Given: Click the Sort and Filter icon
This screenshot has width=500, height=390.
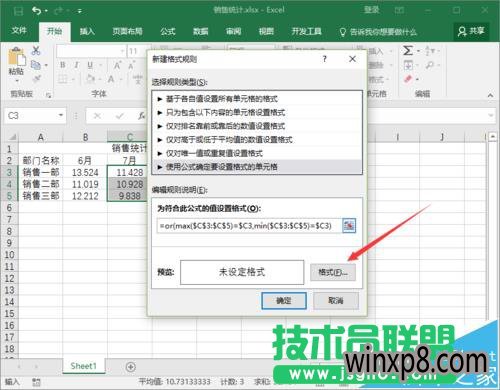Looking at the screenshot, I should click(x=430, y=51).
